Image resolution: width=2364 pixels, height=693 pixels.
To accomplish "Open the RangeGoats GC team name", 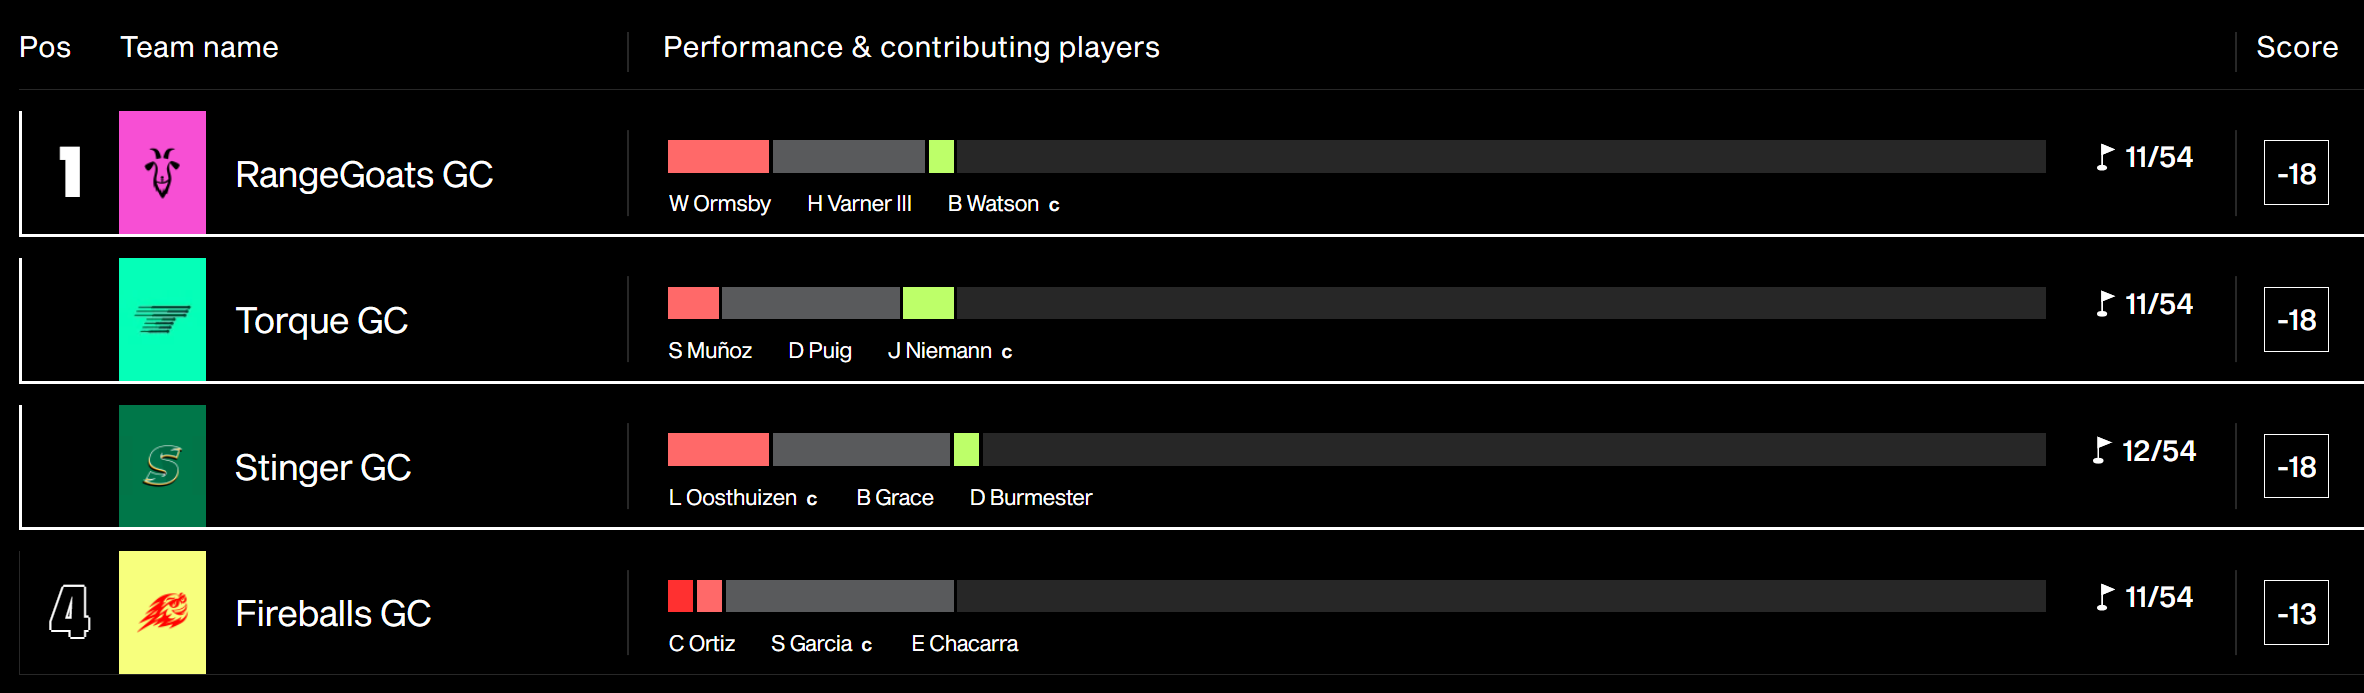I will (x=364, y=175).
